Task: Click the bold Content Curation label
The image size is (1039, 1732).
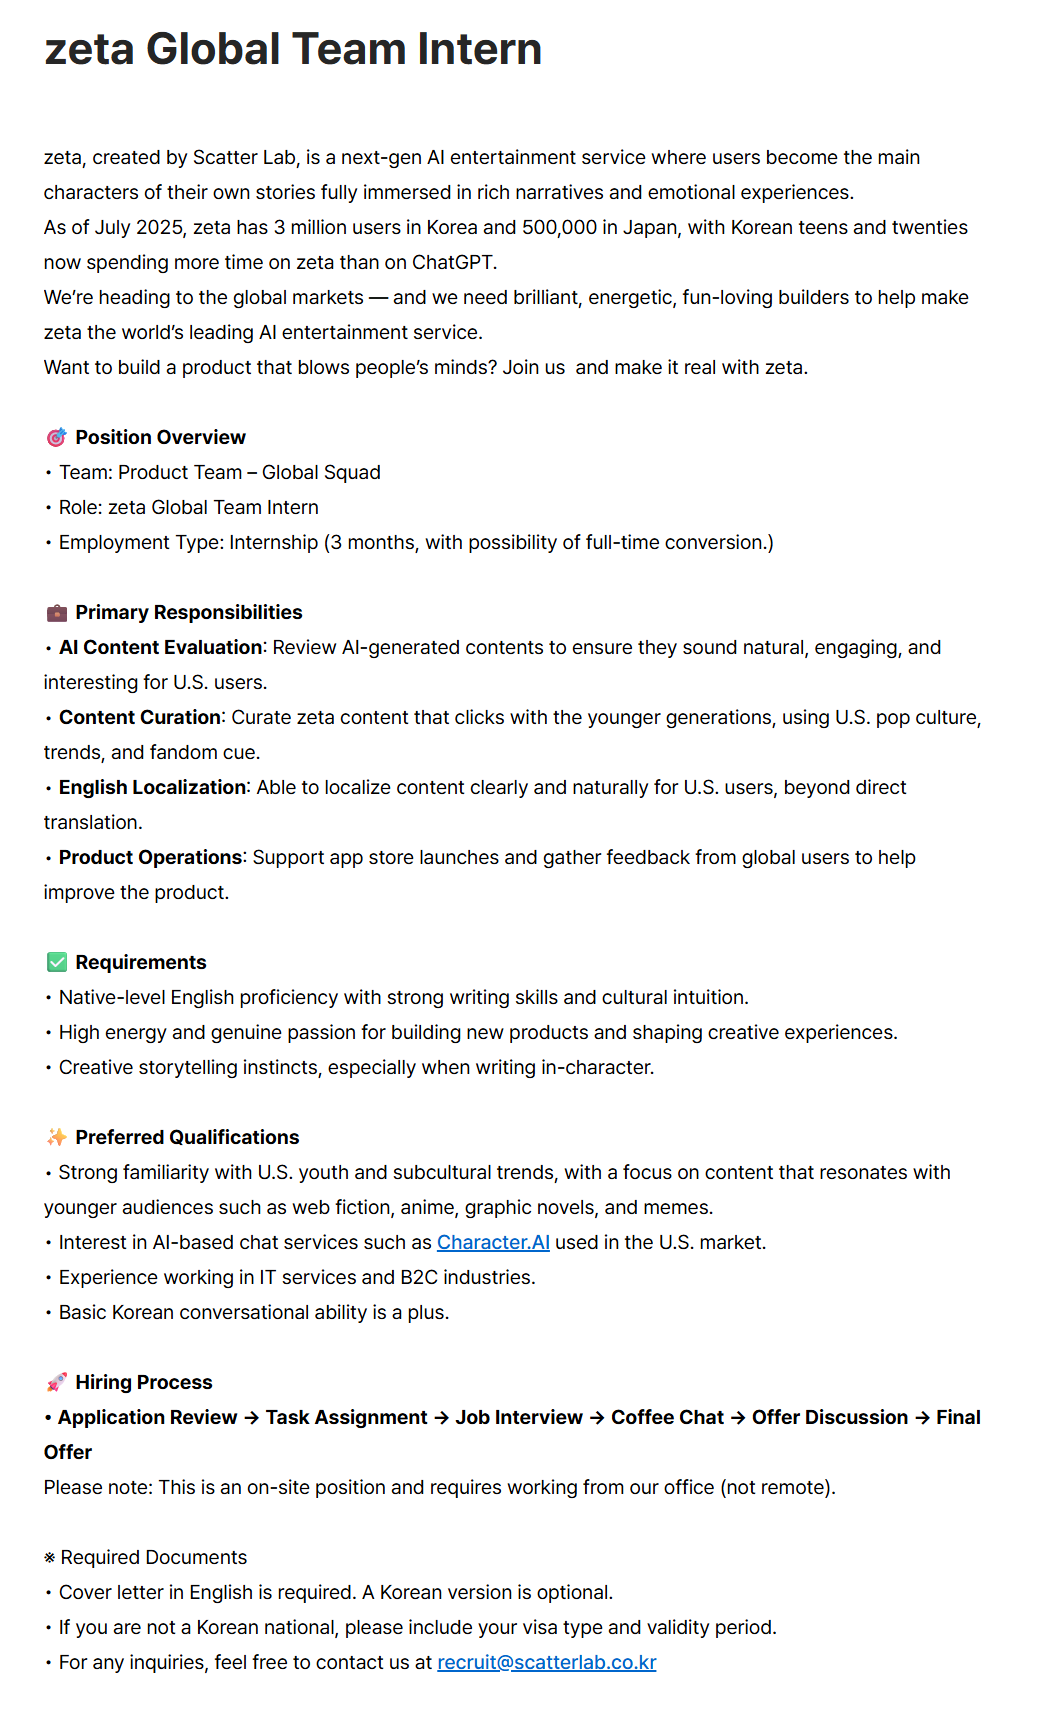Action: pyautogui.click(x=140, y=718)
